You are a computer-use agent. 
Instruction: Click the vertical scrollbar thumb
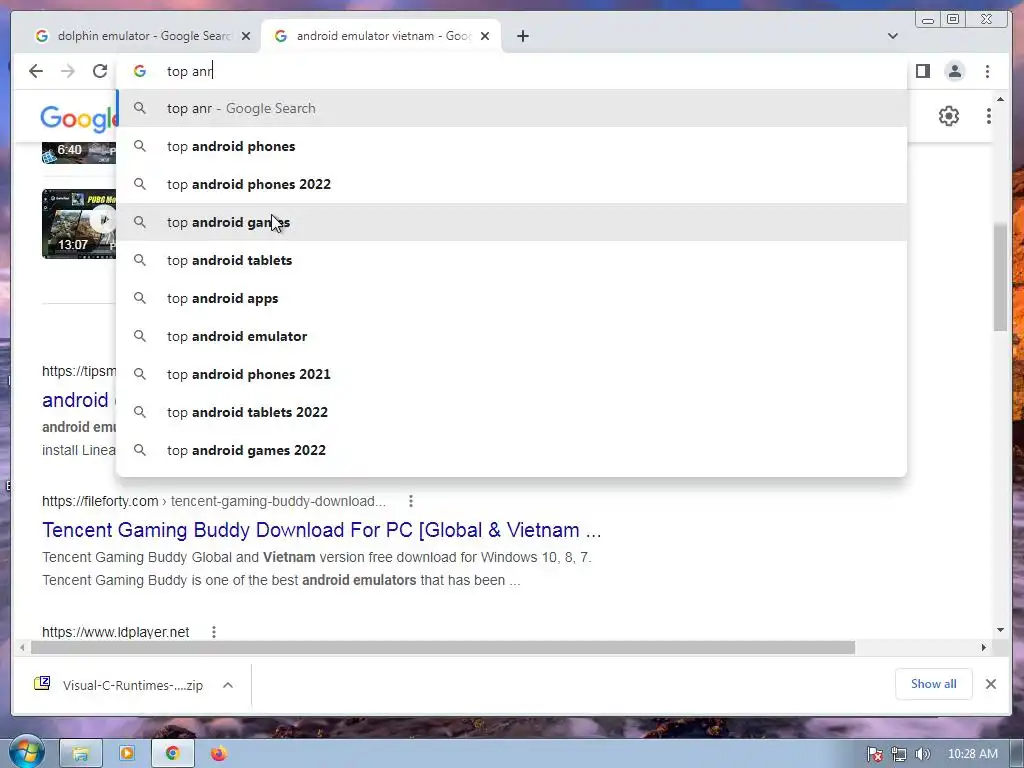tap(1000, 277)
